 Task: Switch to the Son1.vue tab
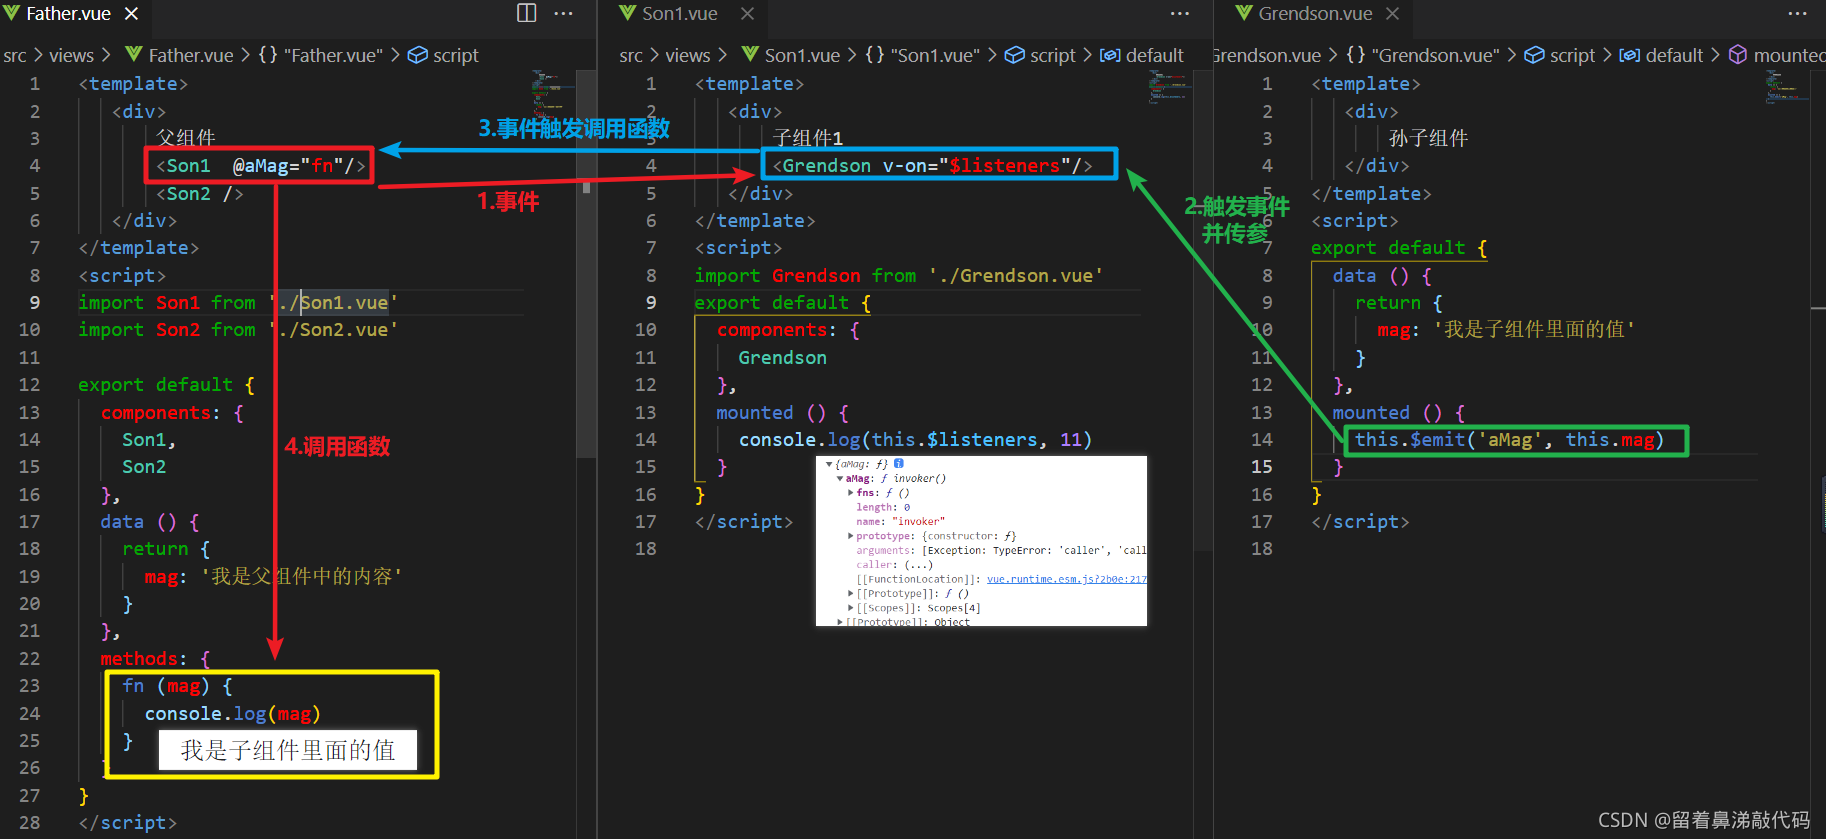tap(680, 14)
